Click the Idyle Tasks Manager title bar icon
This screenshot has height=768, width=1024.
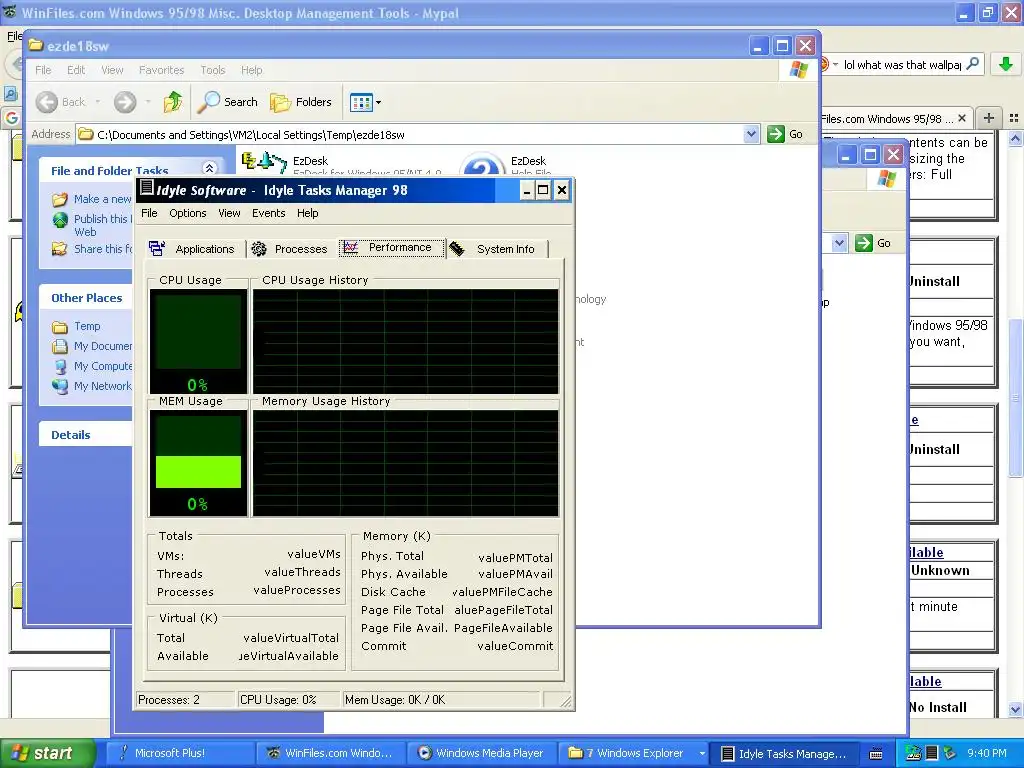[147, 189]
